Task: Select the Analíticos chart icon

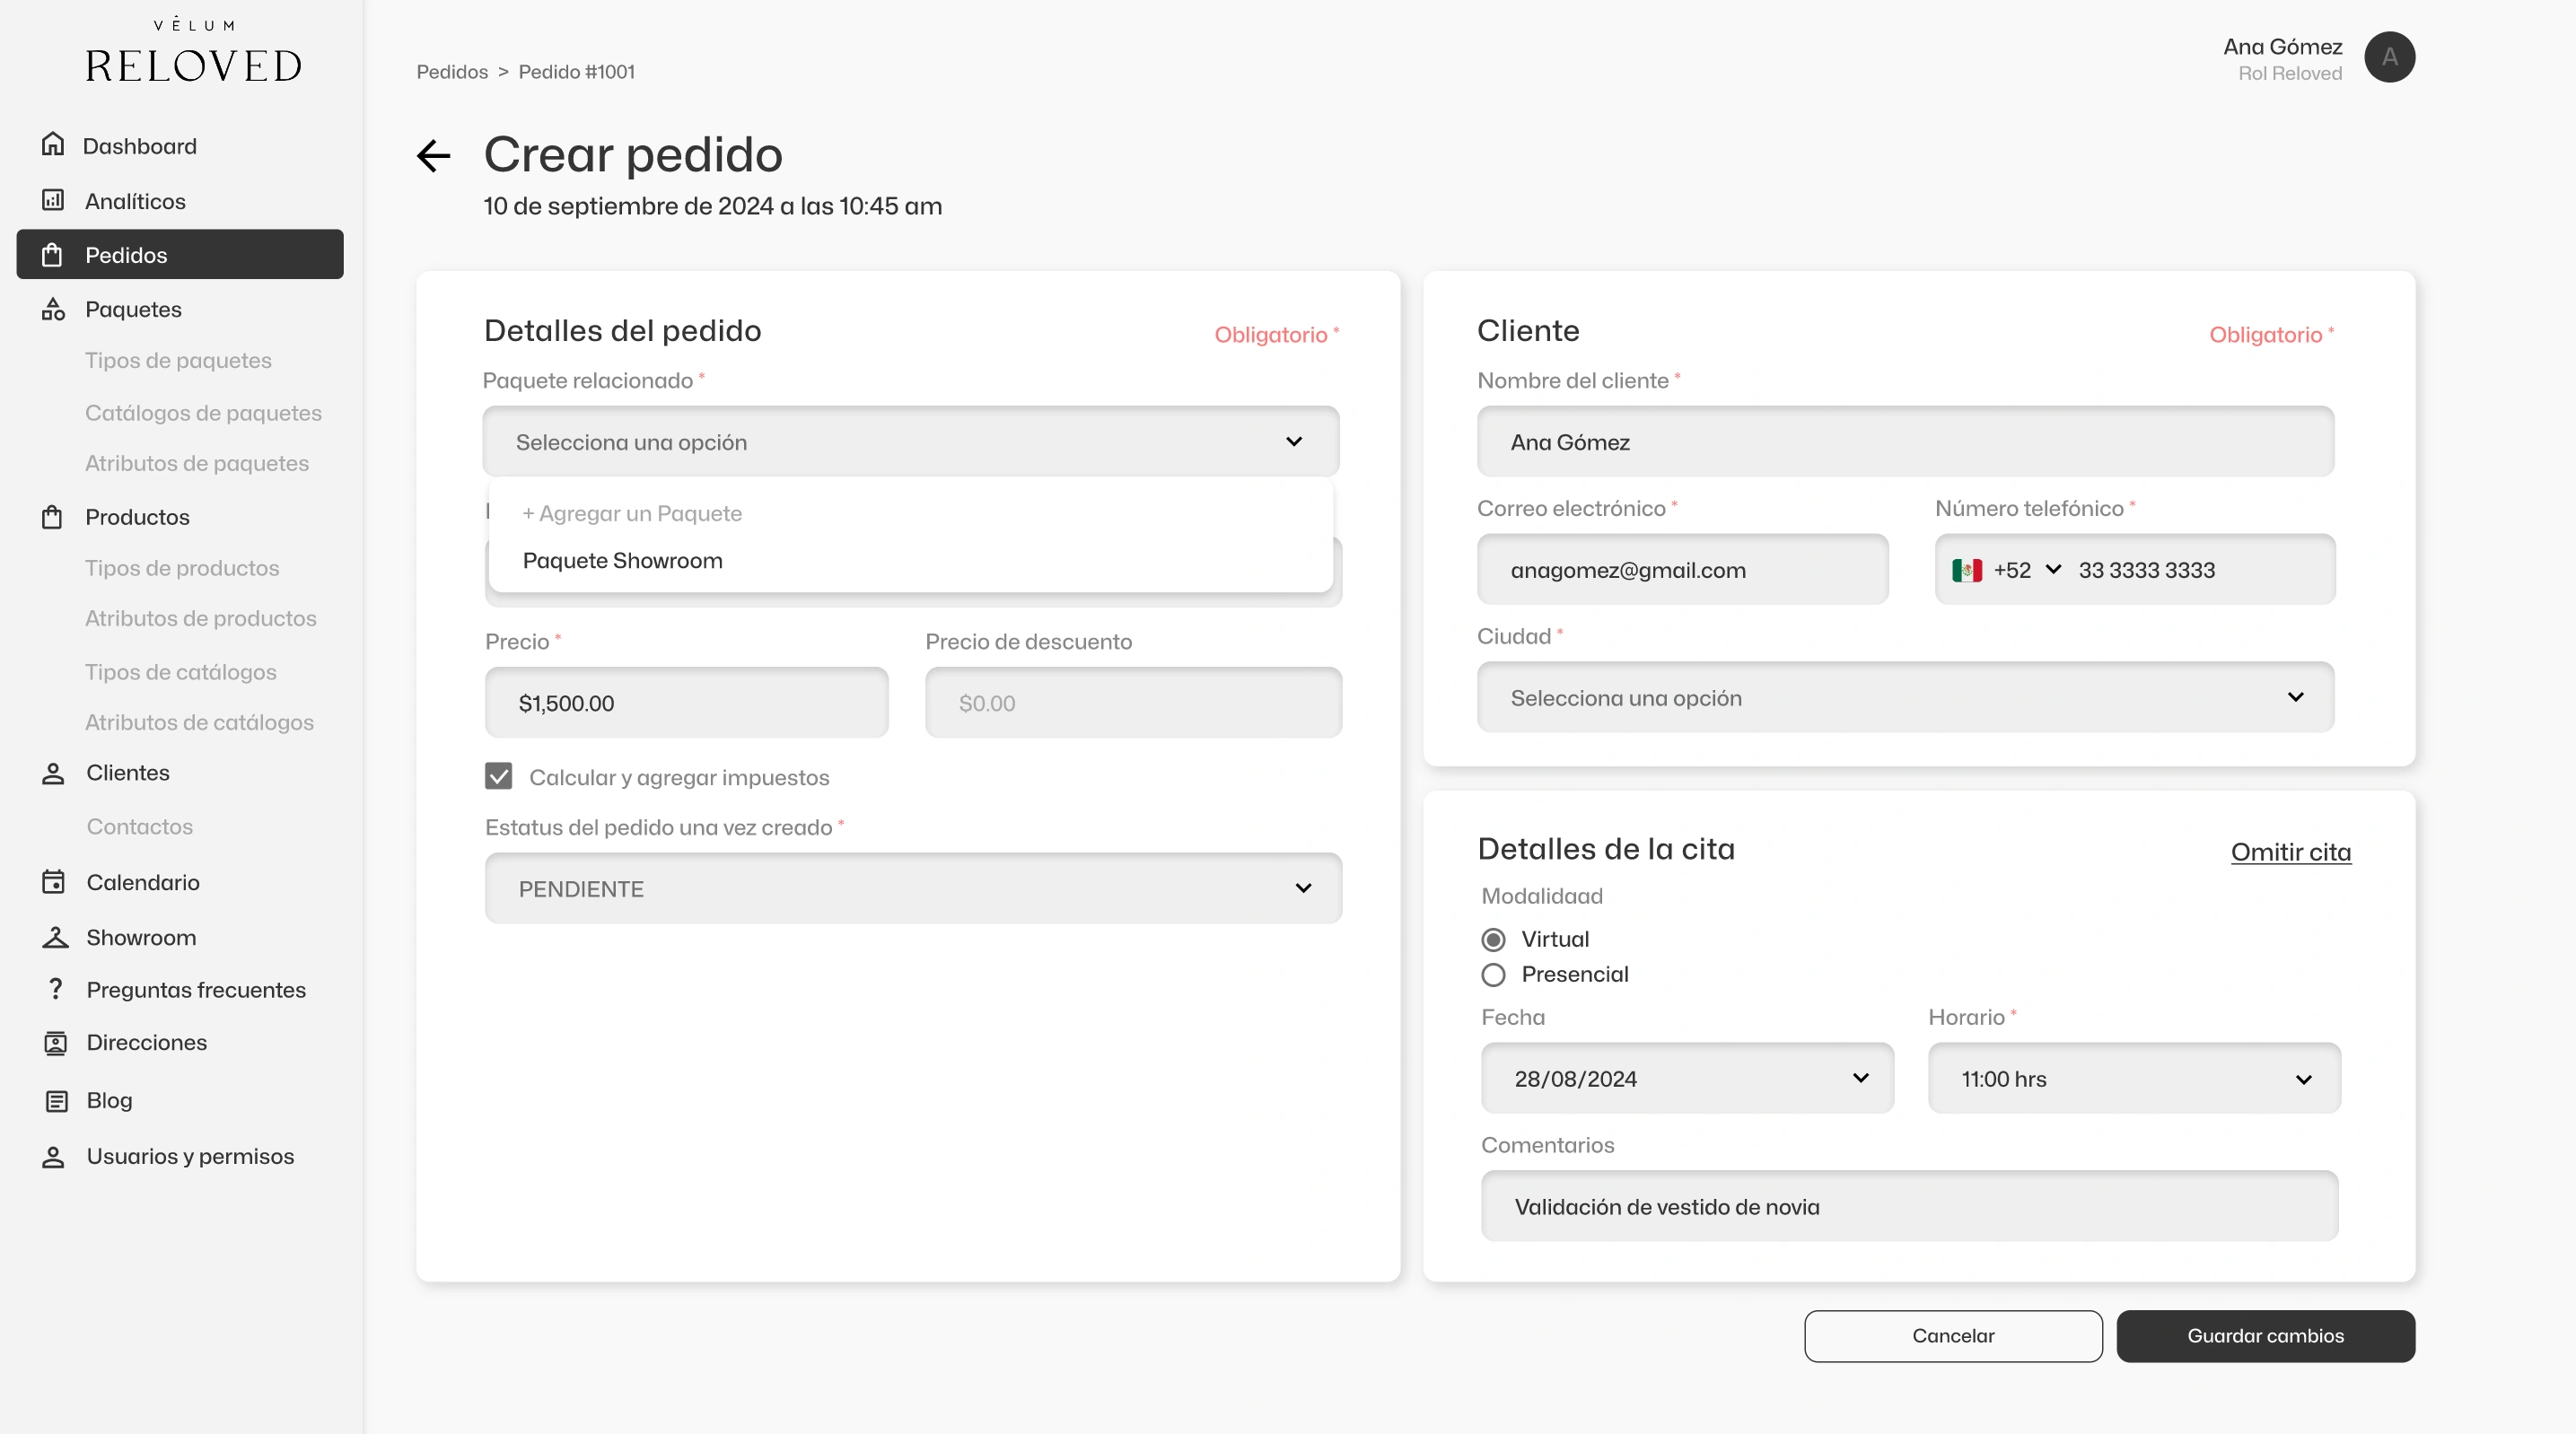Action: pyautogui.click(x=53, y=200)
